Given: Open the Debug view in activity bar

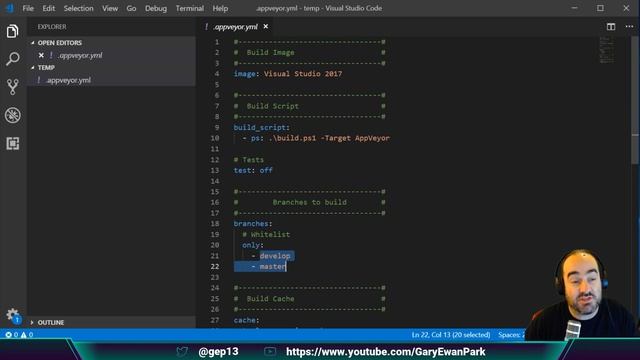Looking at the screenshot, I should pos(13,115).
